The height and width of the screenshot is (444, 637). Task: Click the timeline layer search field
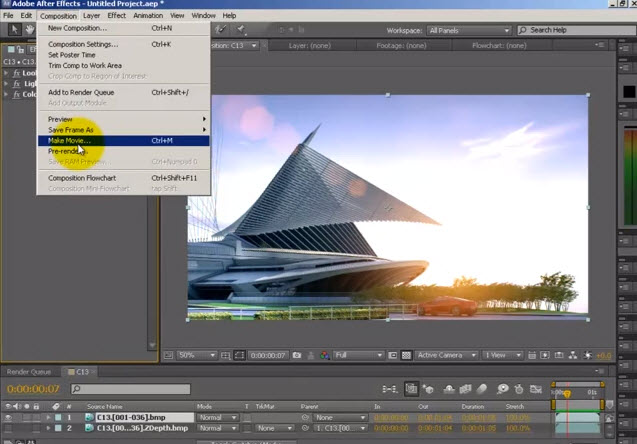[130, 389]
